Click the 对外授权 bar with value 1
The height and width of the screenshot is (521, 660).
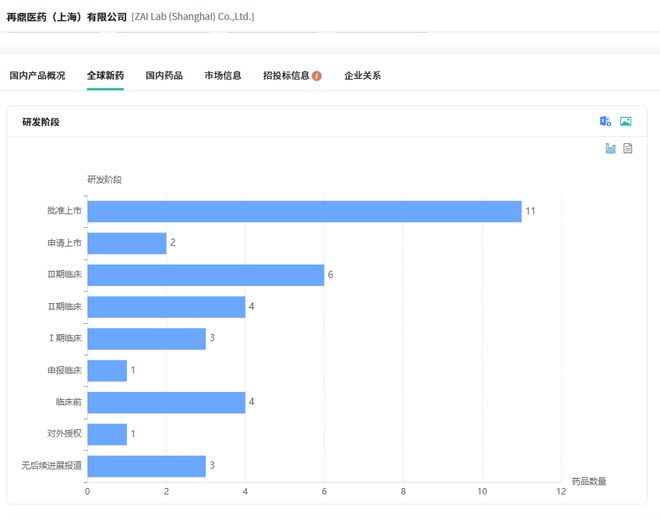(x=107, y=434)
